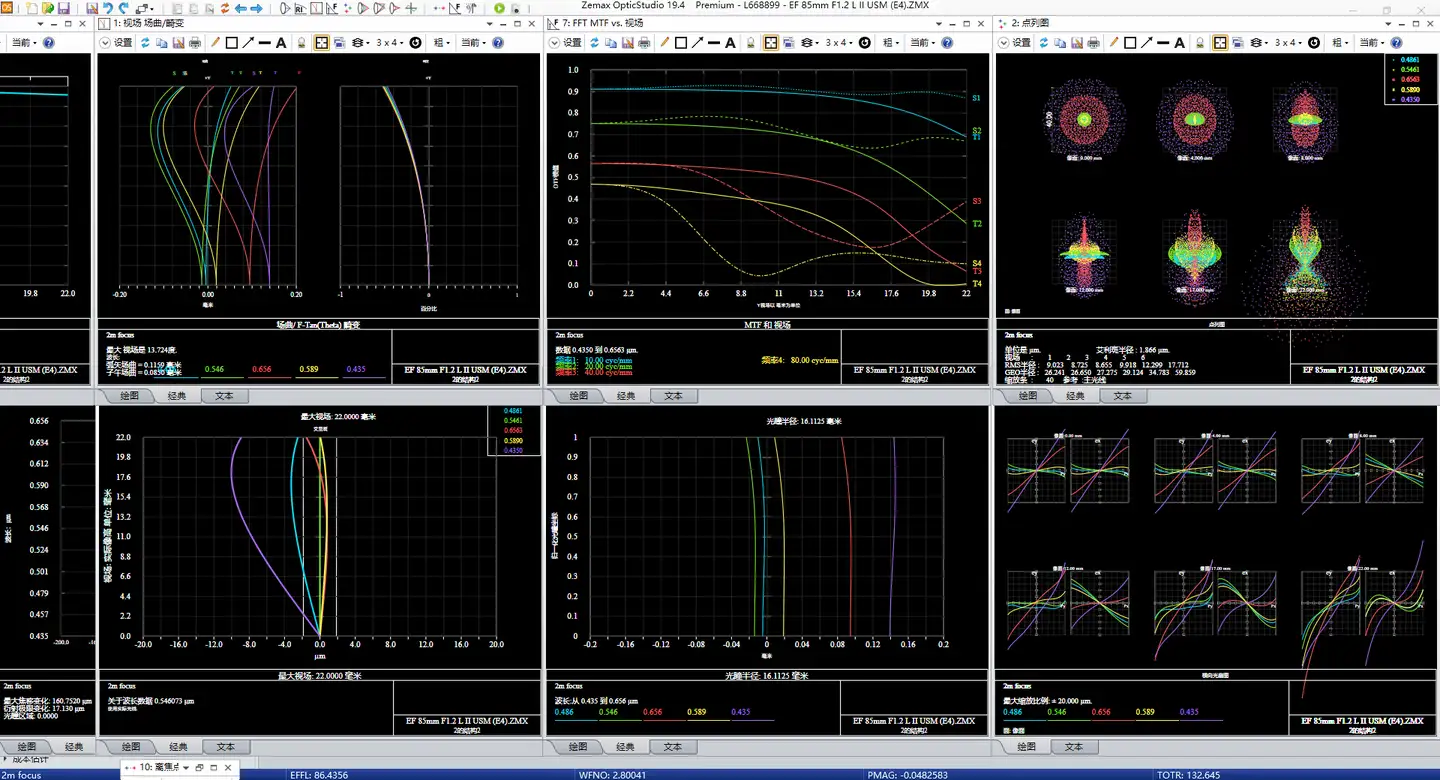This screenshot has height=780, width=1440.
Task: Open a file using main toolbar folder icon
Action: pos(47,8)
